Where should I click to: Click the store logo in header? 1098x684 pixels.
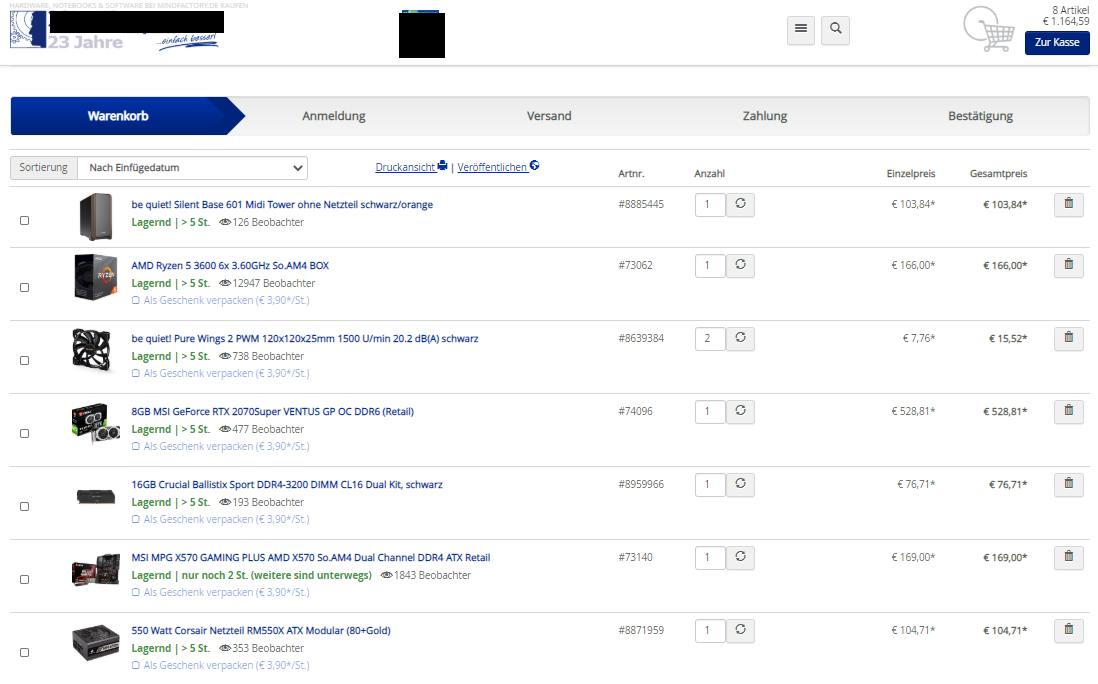pos(116,30)
